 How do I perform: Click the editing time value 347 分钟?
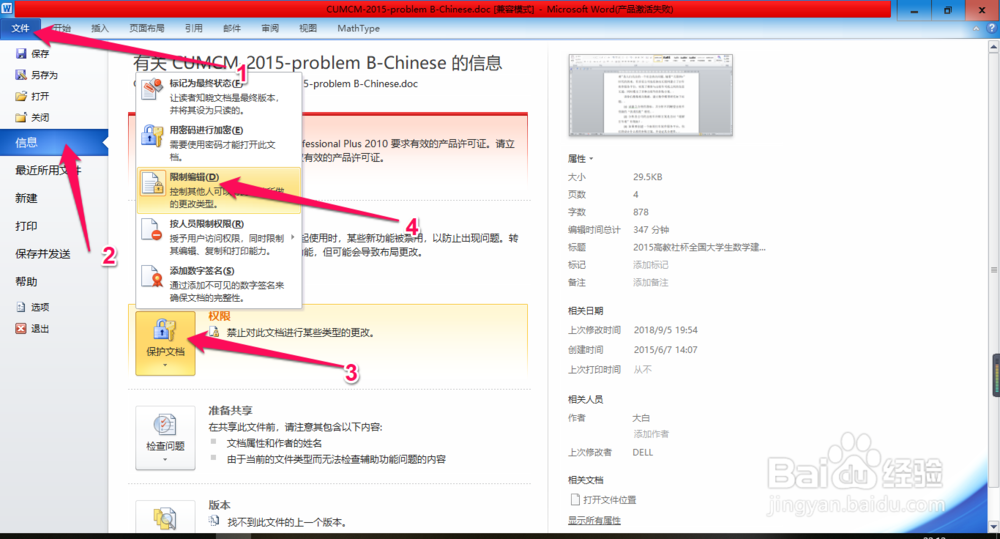[651, 230]
